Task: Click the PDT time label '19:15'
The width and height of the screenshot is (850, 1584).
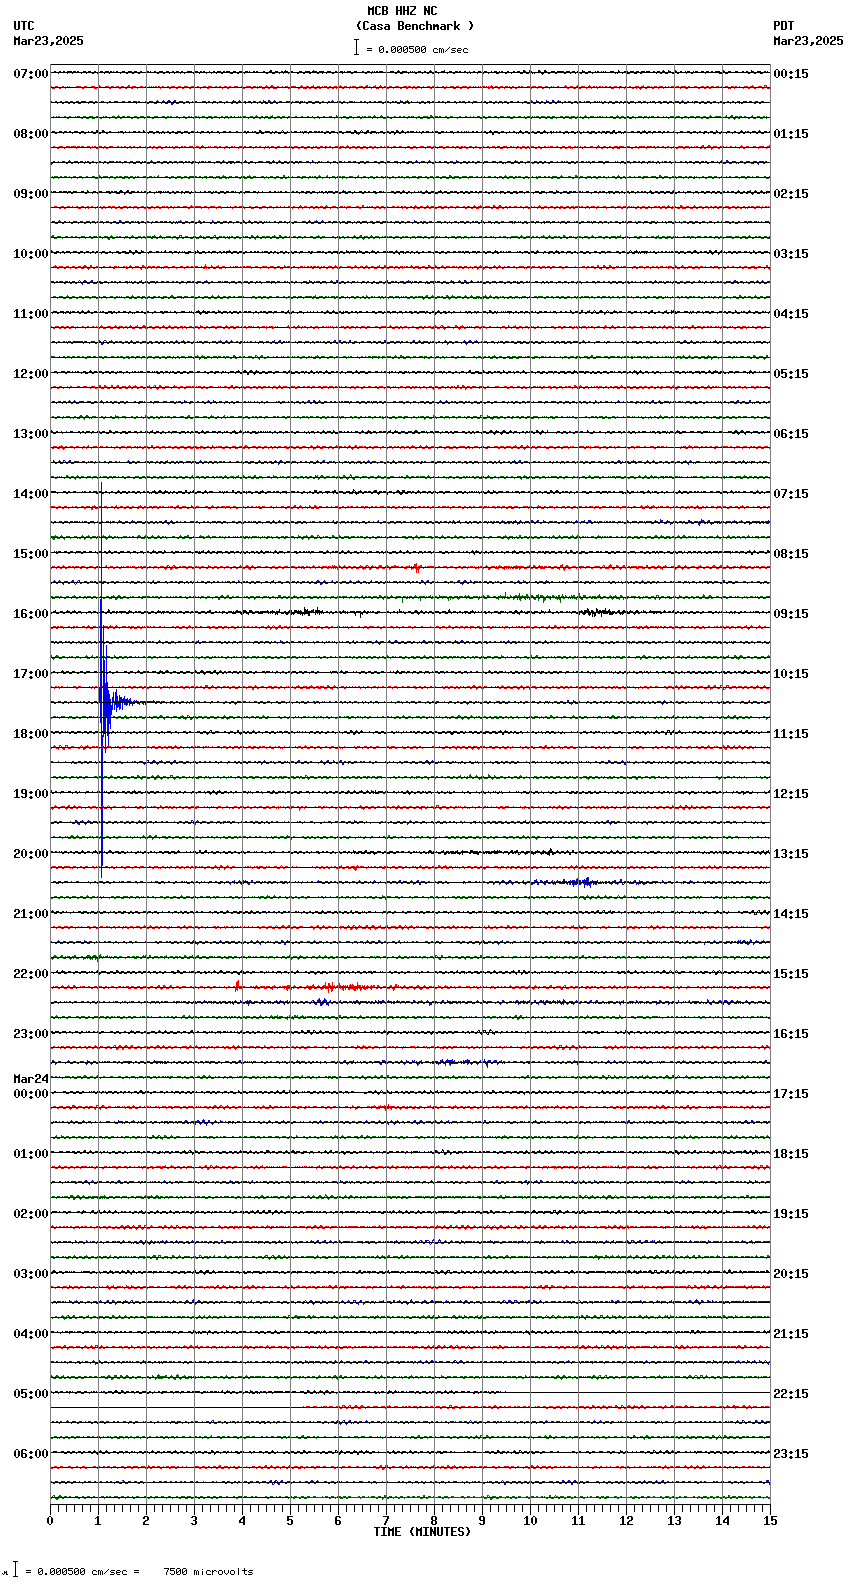Action: click(x=791, y=1214)
